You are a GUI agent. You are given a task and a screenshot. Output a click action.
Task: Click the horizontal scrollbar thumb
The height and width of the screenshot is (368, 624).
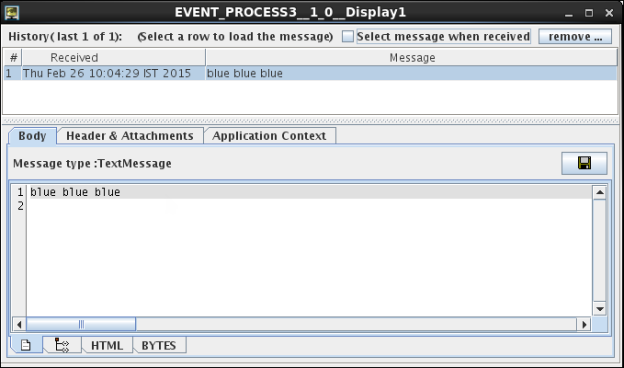81,324
